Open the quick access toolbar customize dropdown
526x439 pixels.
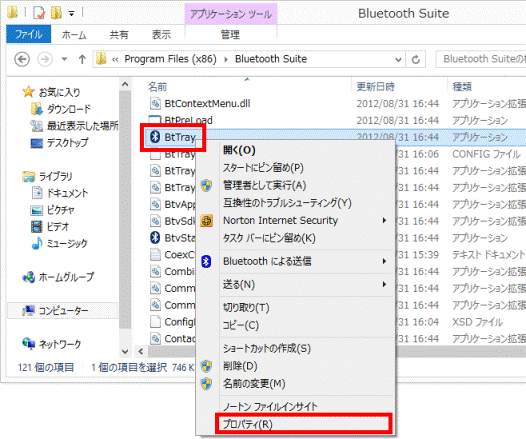[x=71, y=13]
